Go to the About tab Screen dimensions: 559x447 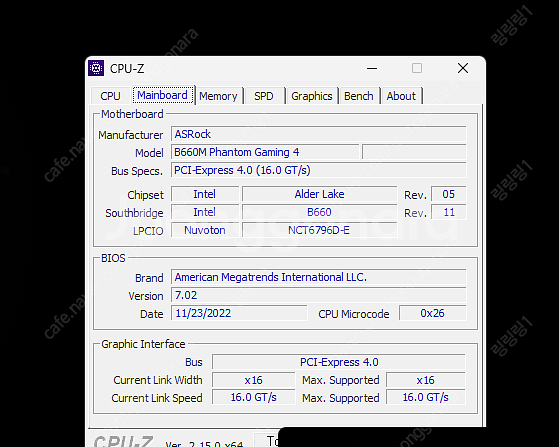click(x=401, y=96)
